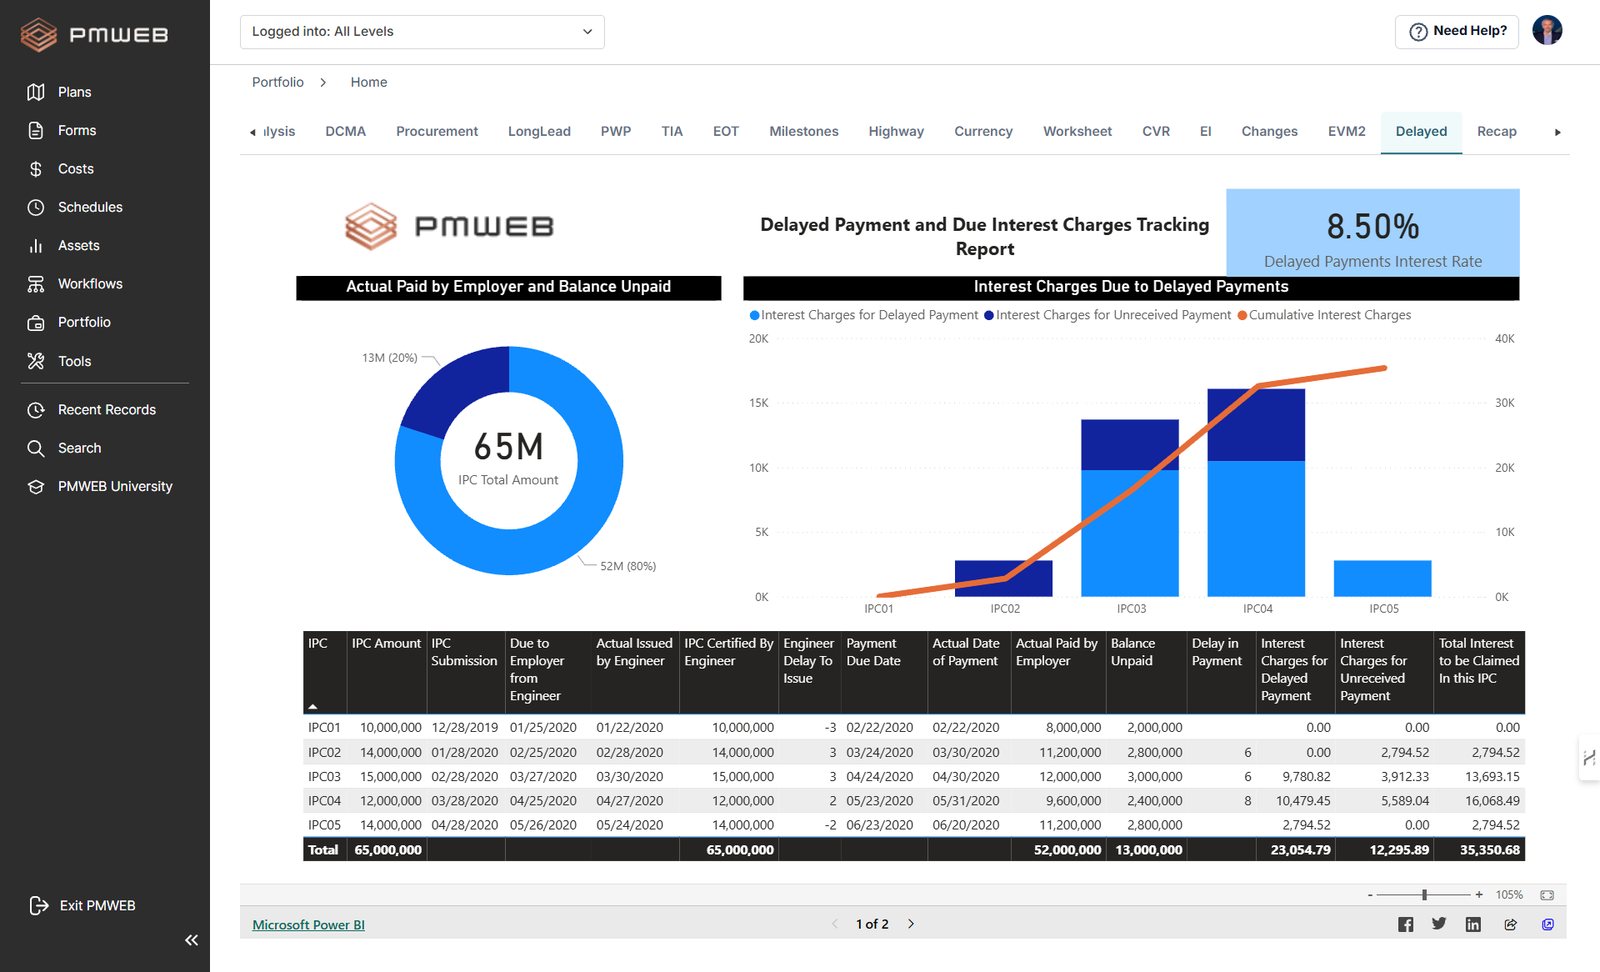Open the Highway tab
Image resolution: width=1600 pixels, height=972 pixels.
(x=896, y=131)
